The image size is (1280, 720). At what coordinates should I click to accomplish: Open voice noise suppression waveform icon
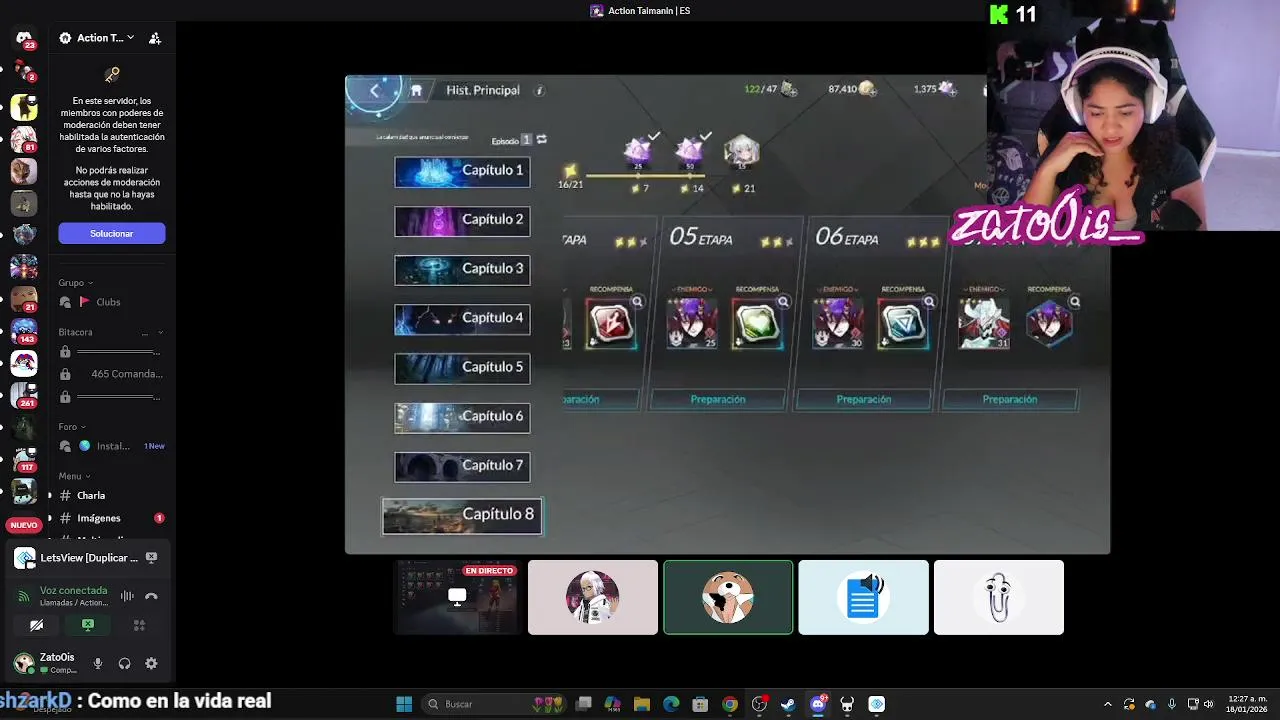pos(127,596)
